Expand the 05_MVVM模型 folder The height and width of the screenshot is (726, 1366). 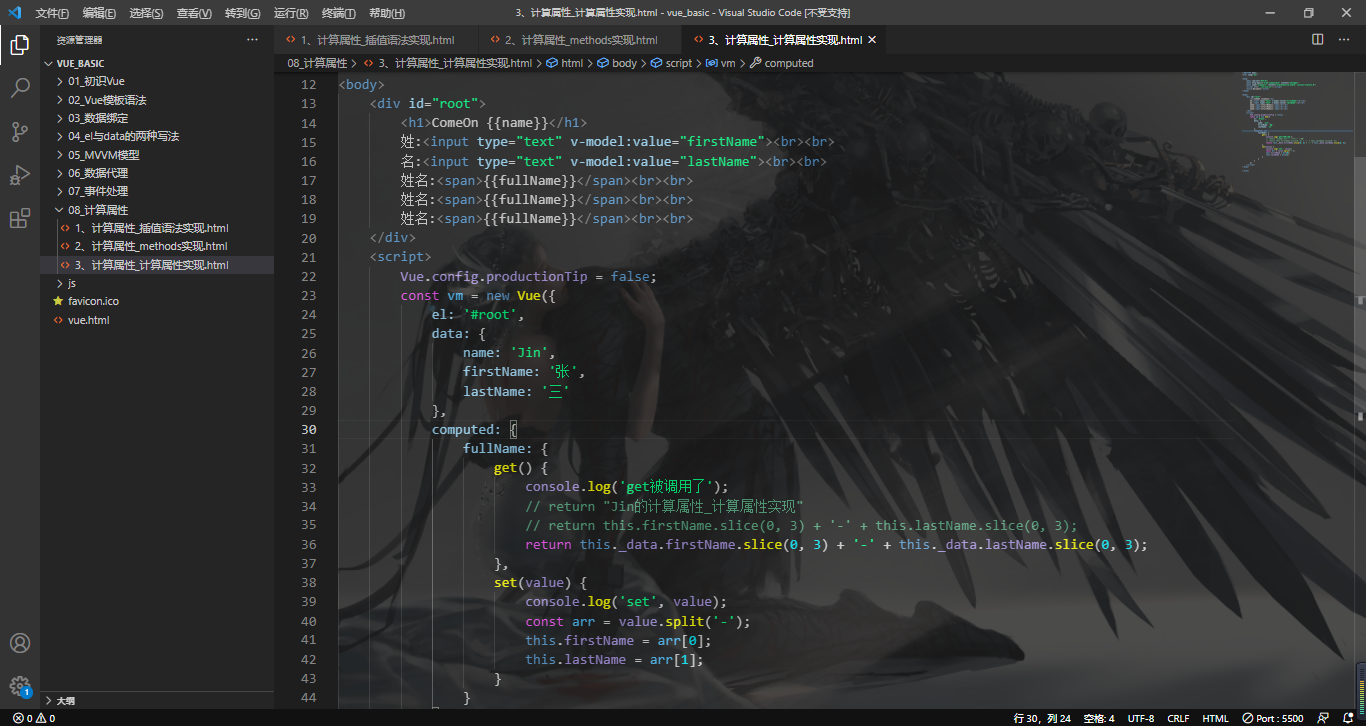[157, 155]
